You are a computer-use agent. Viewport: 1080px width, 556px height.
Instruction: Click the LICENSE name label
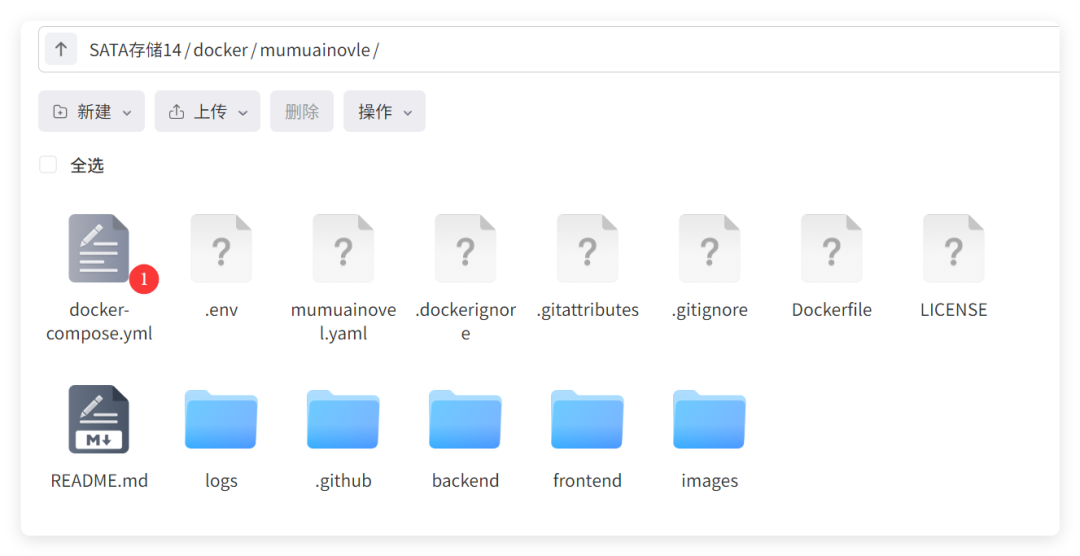coord(953,310)
